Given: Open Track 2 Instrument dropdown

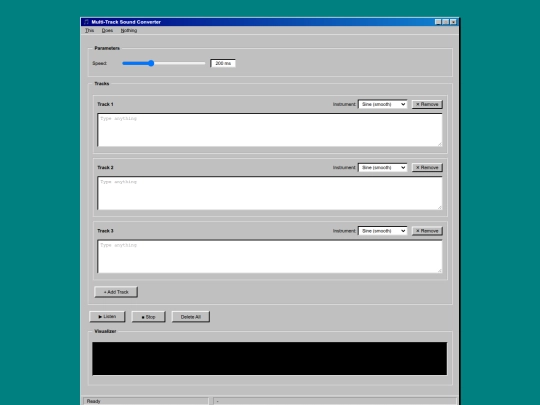Looking at the screenshot, I should point(383,167).
